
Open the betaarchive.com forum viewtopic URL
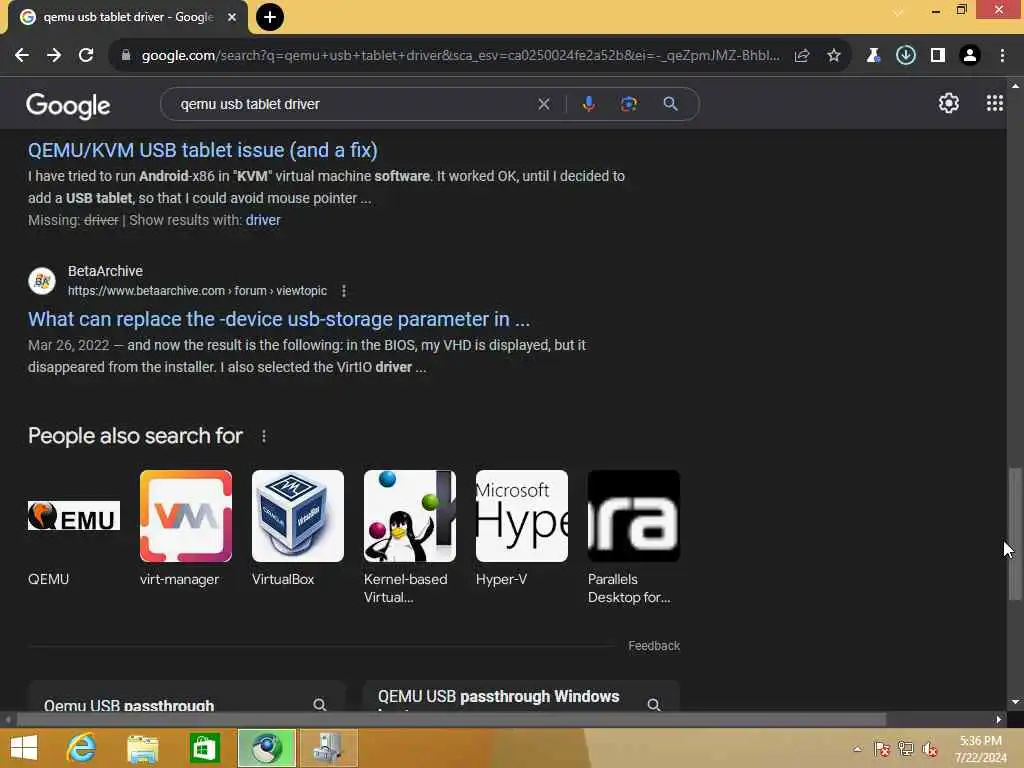click(197, 291)
